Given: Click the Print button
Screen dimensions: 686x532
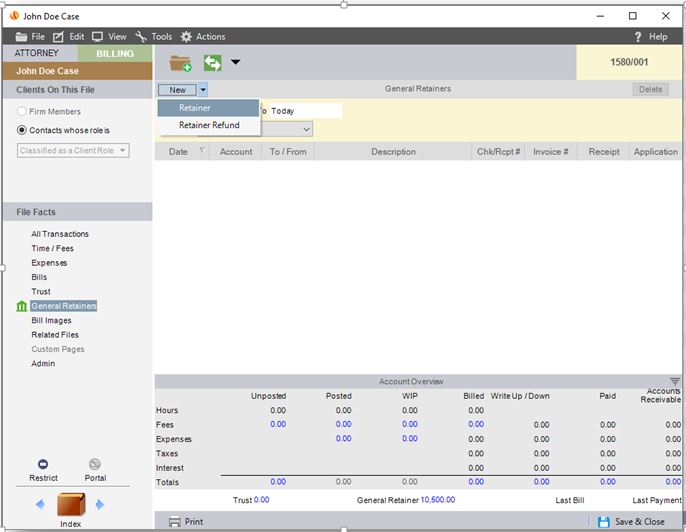Looking at the screenshot, I should point(186,522).
